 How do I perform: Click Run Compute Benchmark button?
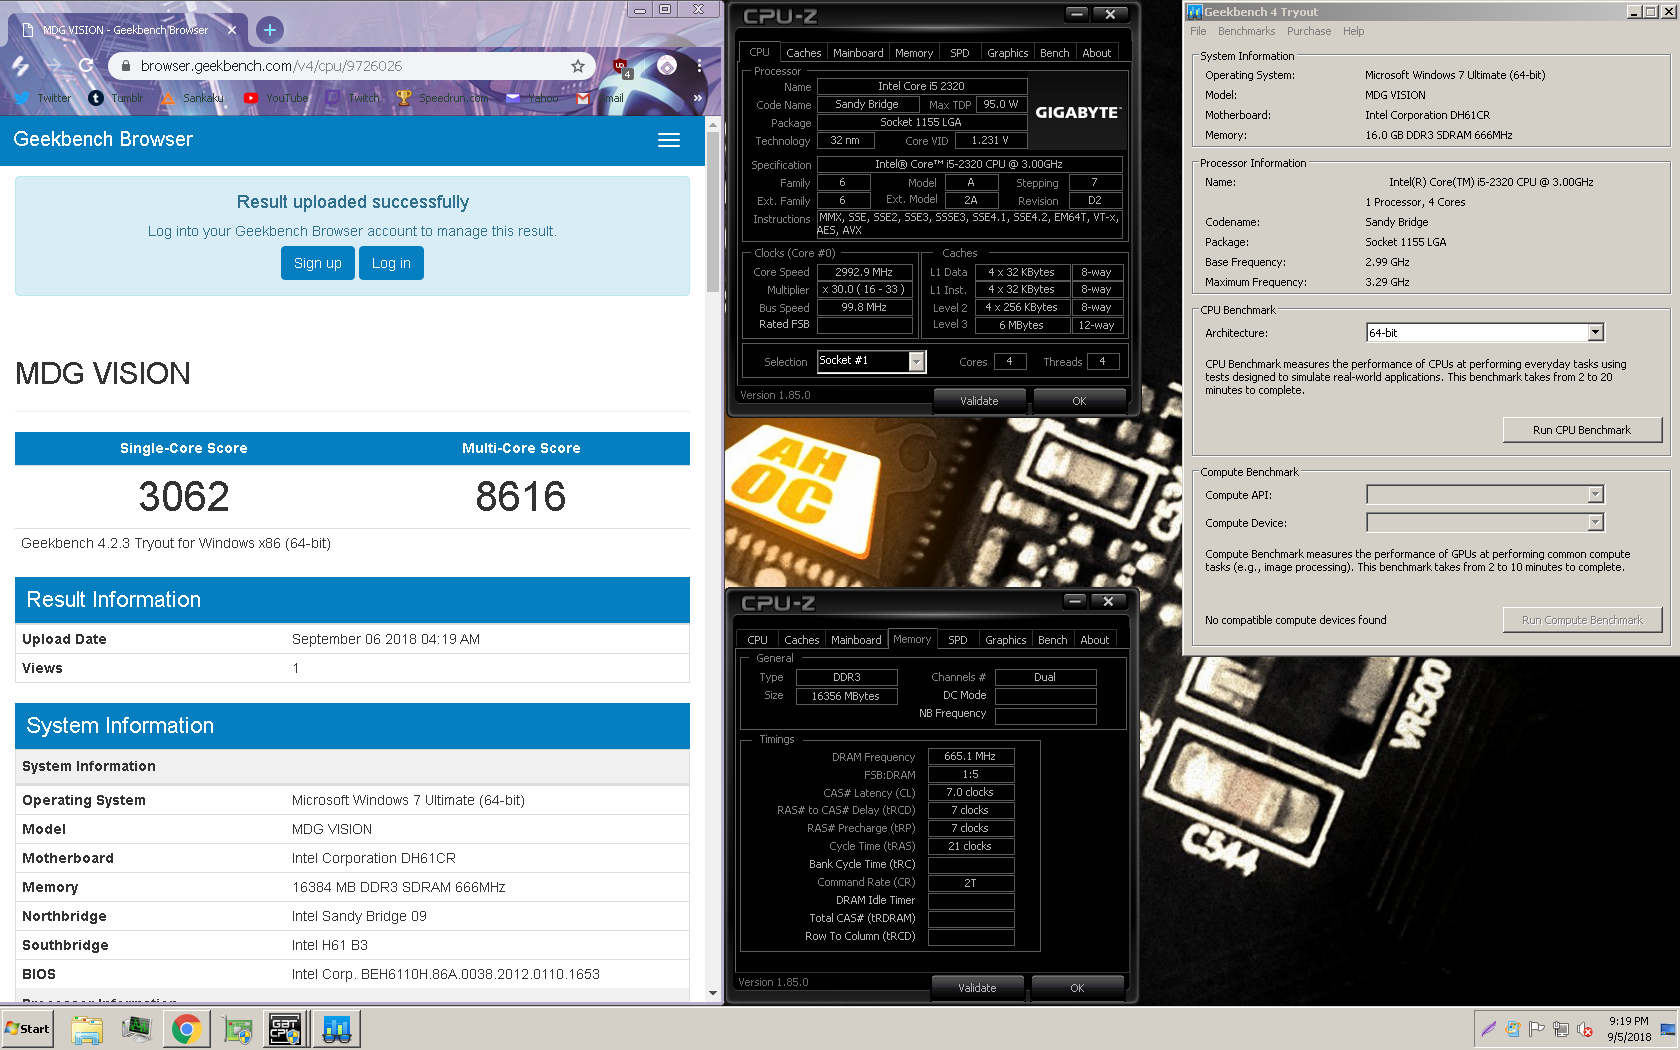pos(1582,620)
